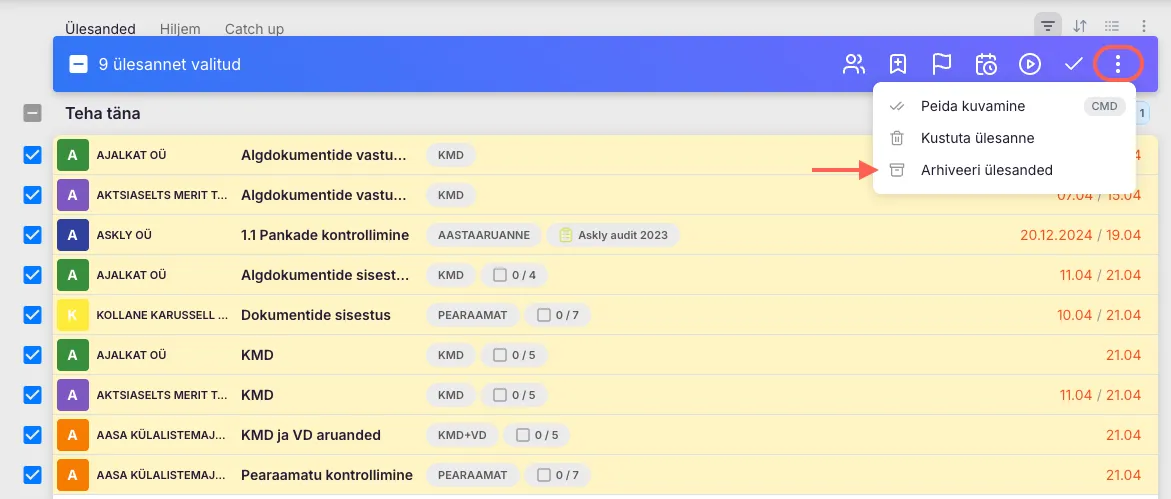
Task: Click the flag icon in selection bar
Action: pos(941,65)
